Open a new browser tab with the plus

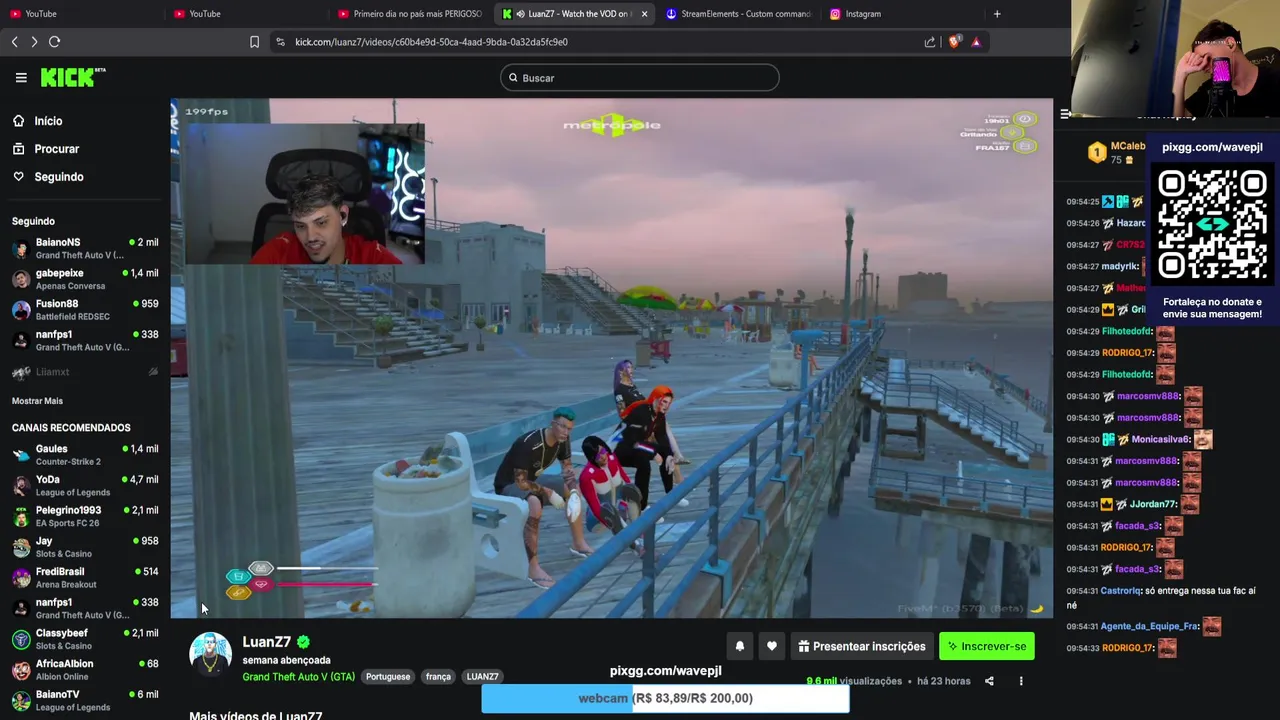click(997, 14)
